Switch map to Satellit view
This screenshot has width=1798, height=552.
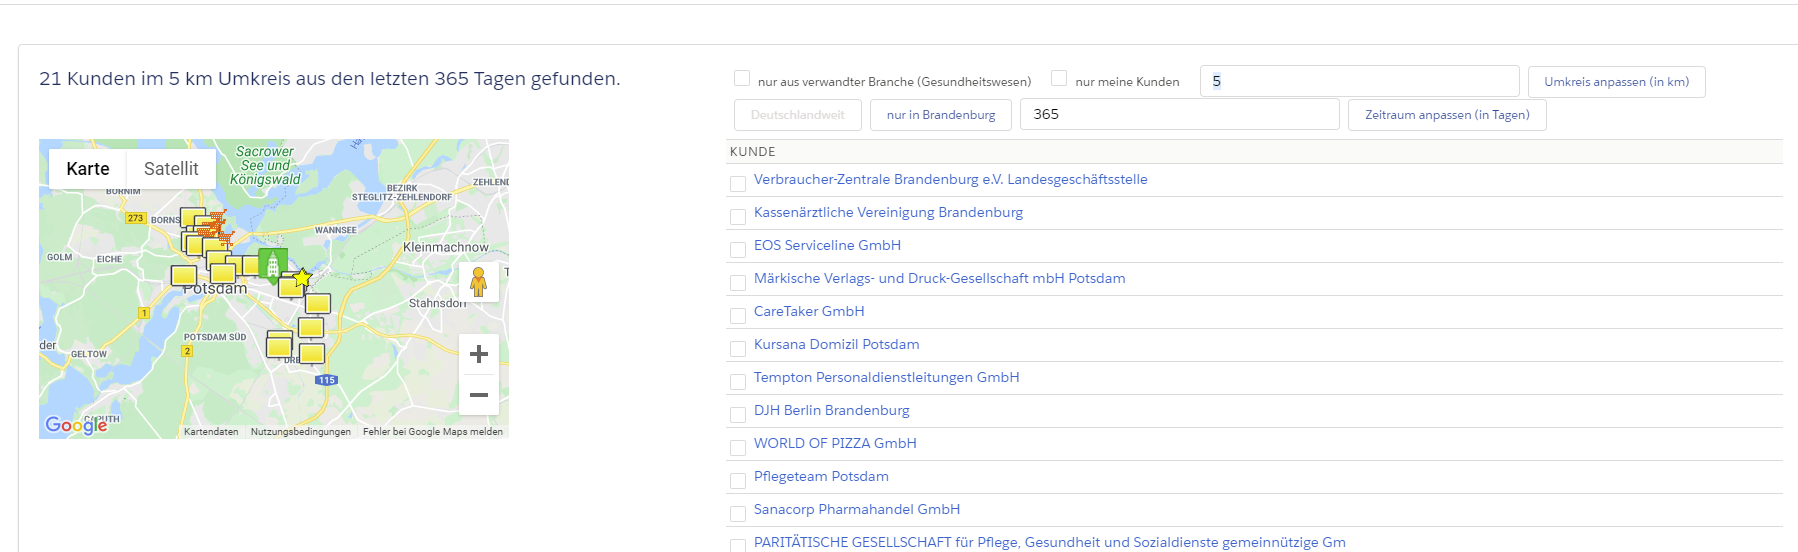(x=171, y=169)
